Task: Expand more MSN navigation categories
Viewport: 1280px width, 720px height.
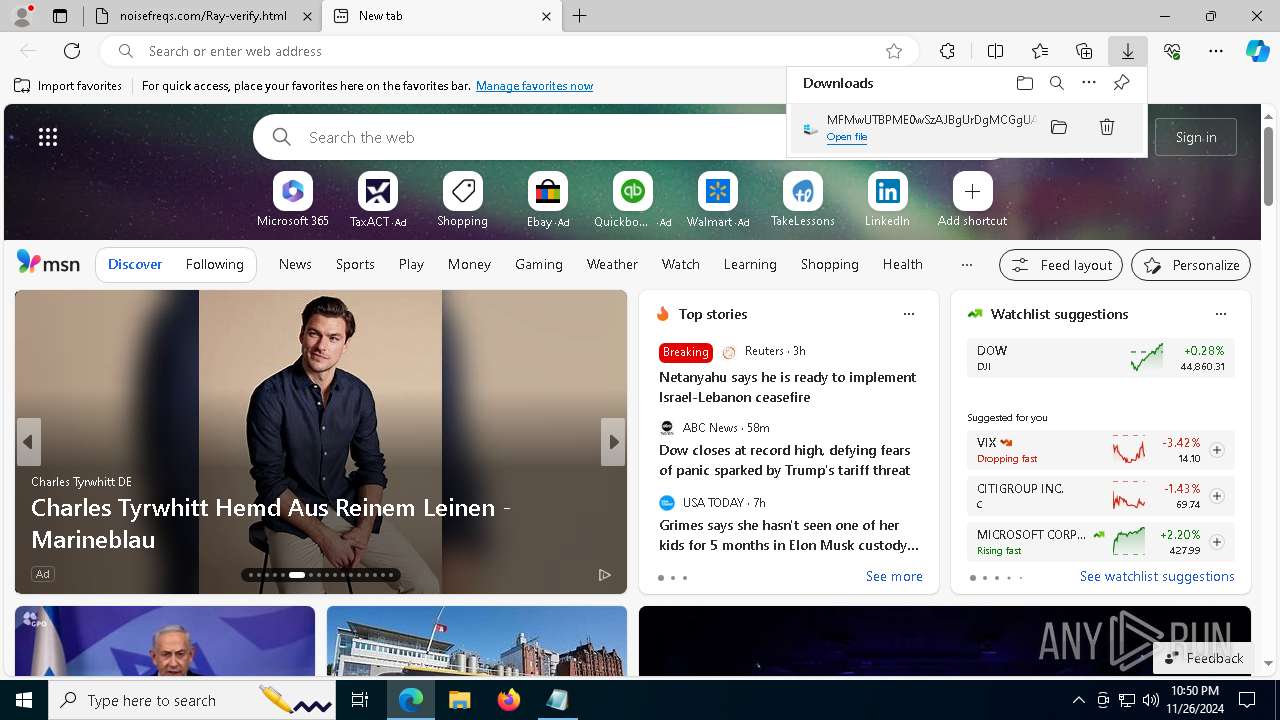Action: pyautogui.click(x=966, y=265)
